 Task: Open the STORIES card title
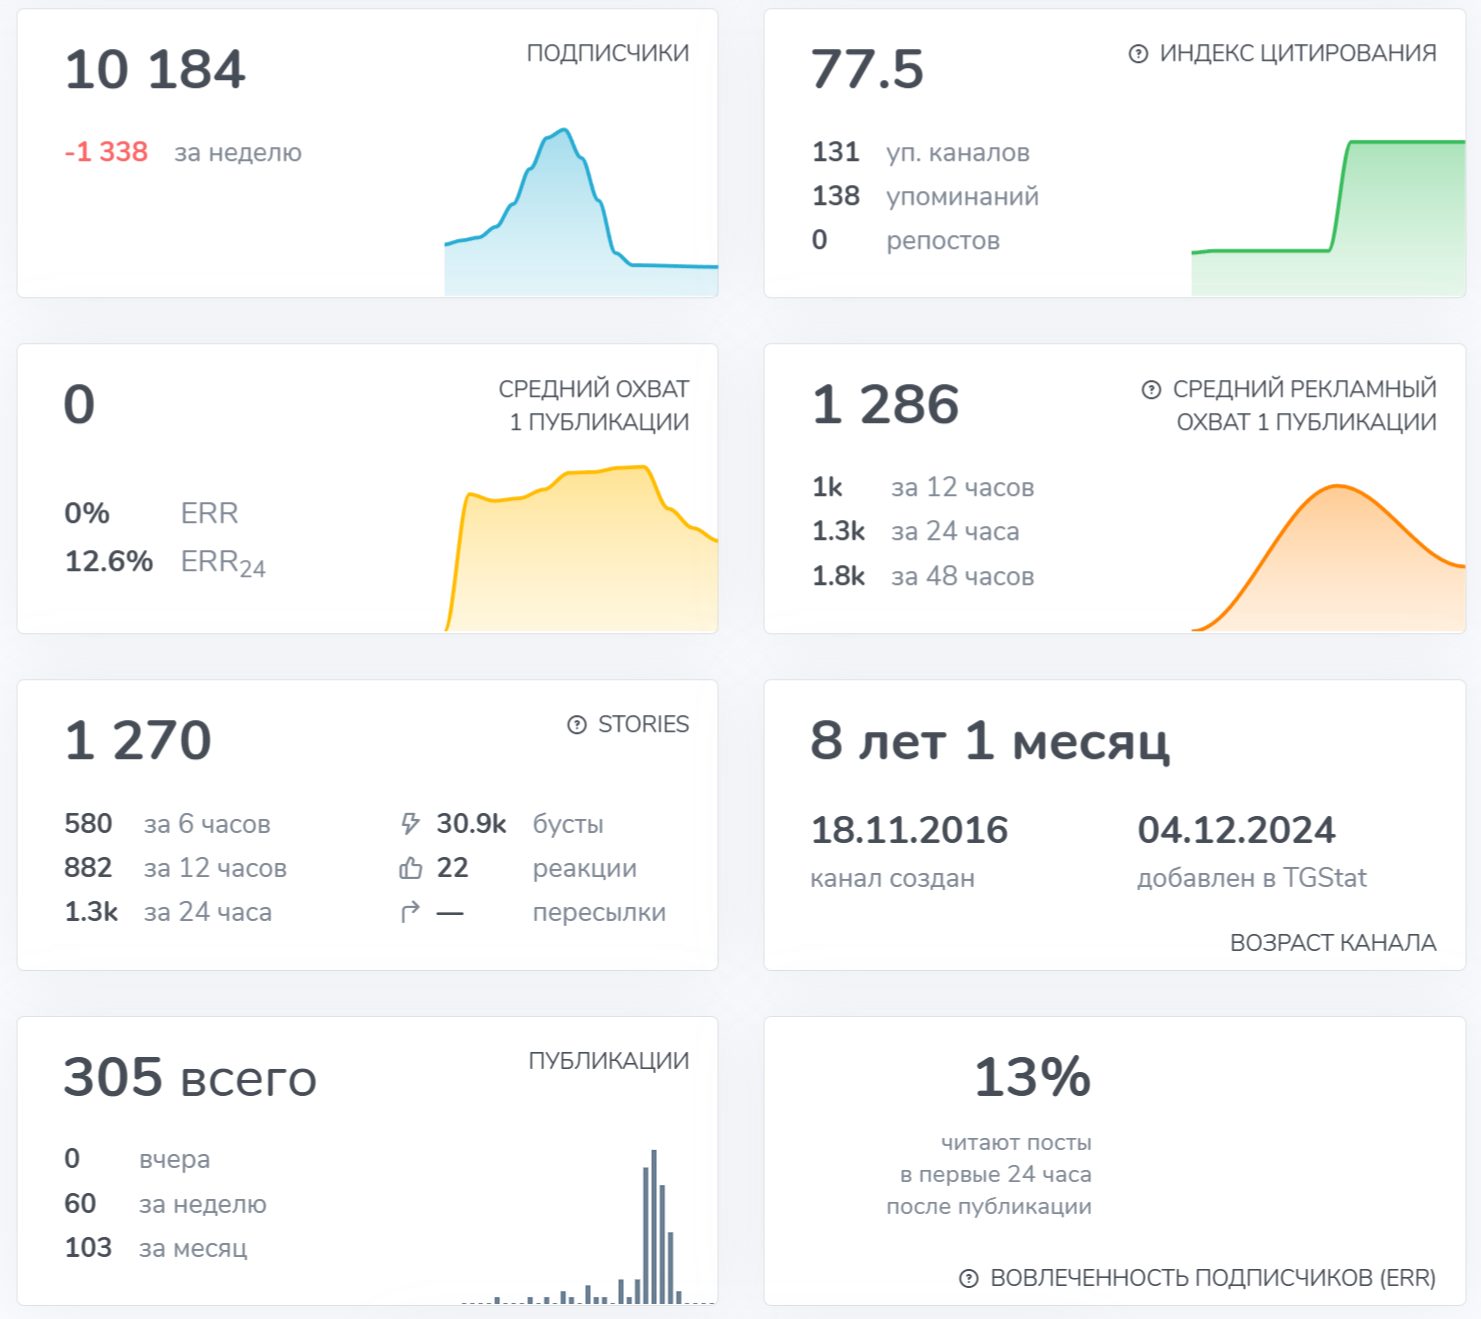[x=643, y=724]
